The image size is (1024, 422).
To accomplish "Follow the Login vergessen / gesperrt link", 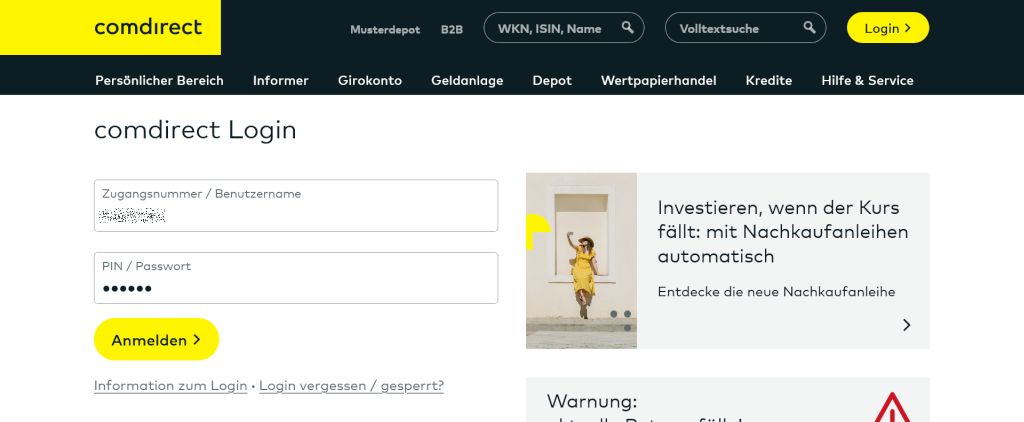I will click(351, 386).
